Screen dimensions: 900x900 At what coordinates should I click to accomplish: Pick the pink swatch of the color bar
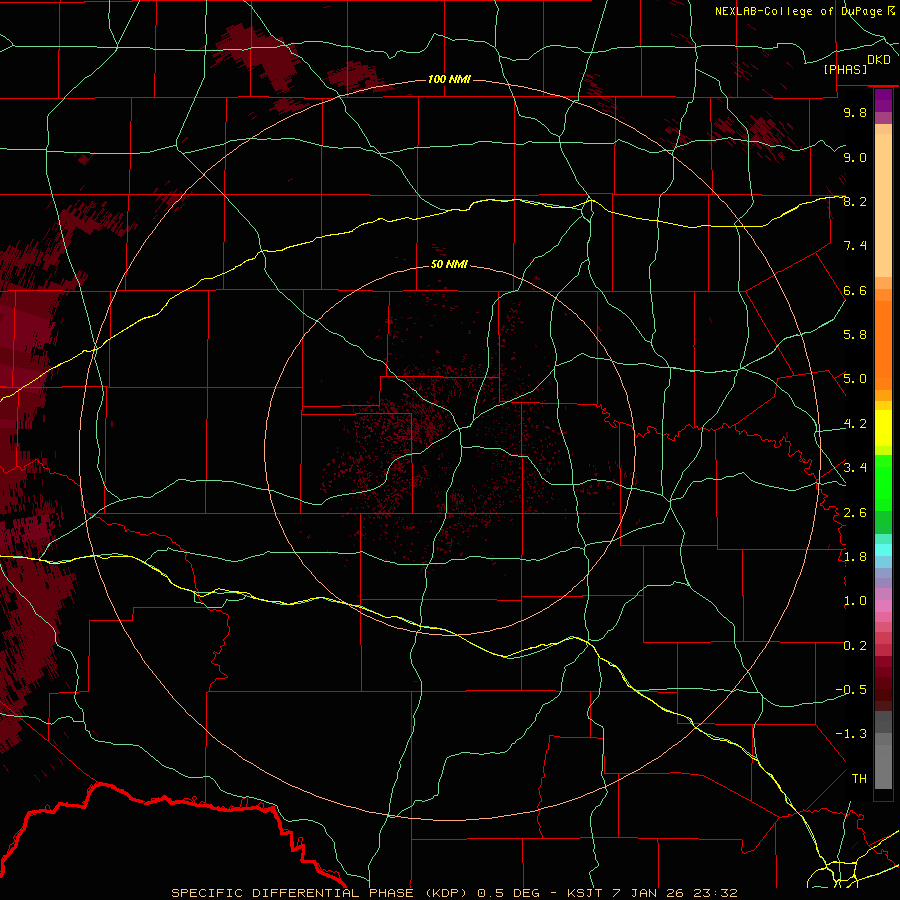point(883,606)
